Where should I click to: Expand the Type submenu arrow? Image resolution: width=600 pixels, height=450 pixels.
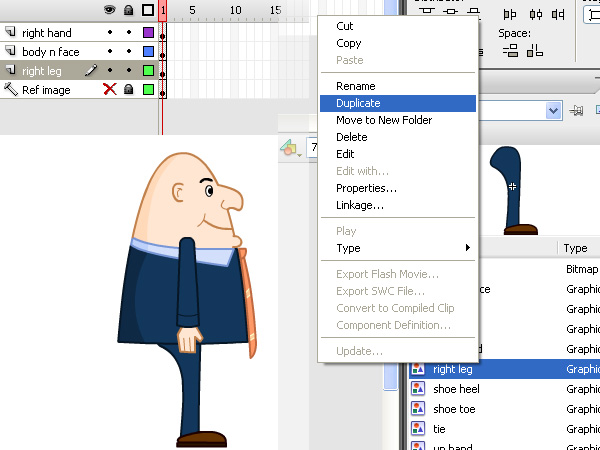(x=468, y=248)
